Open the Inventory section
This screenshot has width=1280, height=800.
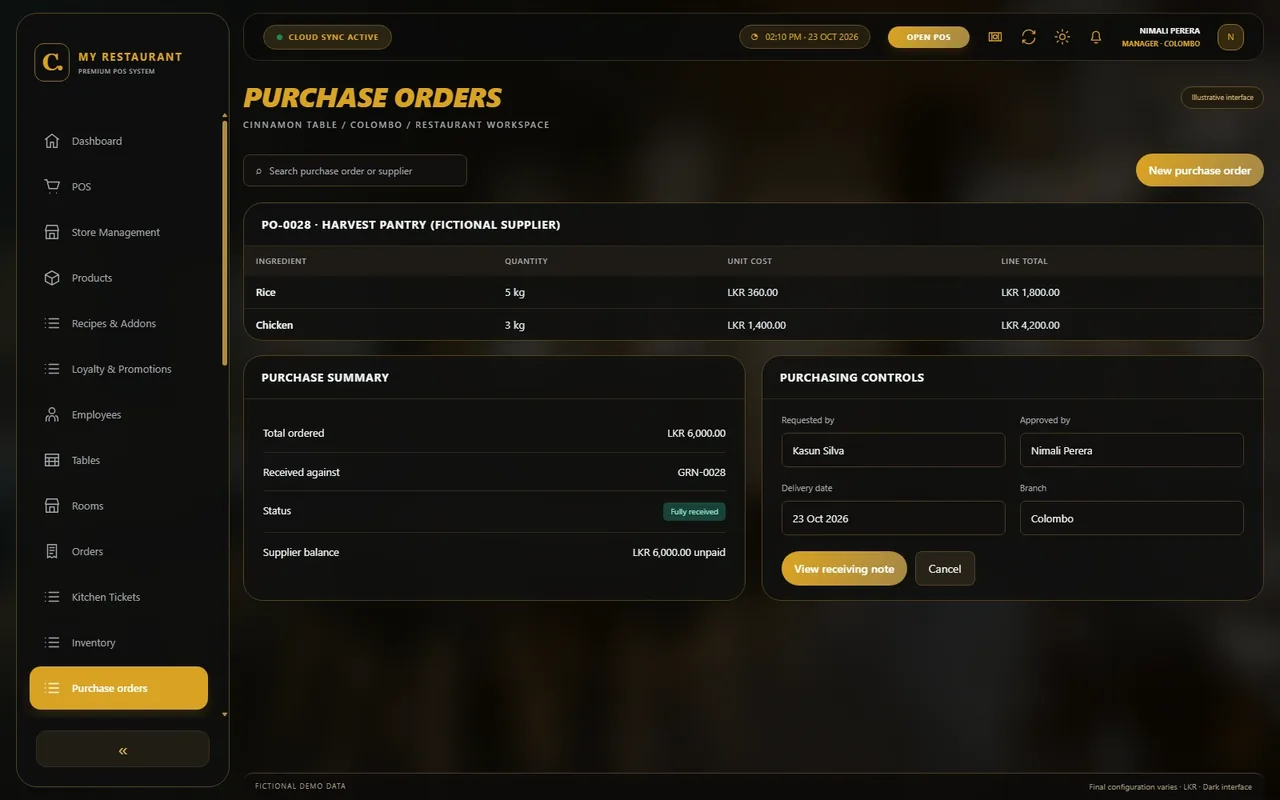tap(119, 643)
